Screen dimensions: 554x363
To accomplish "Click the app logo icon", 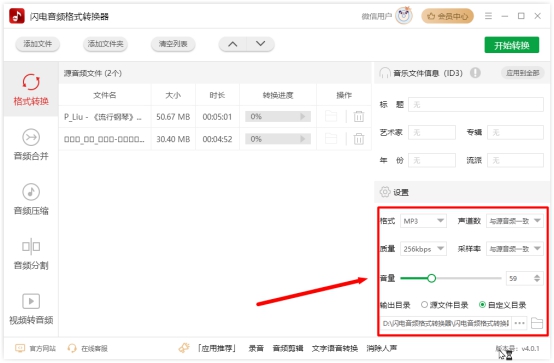I will 17,16.
